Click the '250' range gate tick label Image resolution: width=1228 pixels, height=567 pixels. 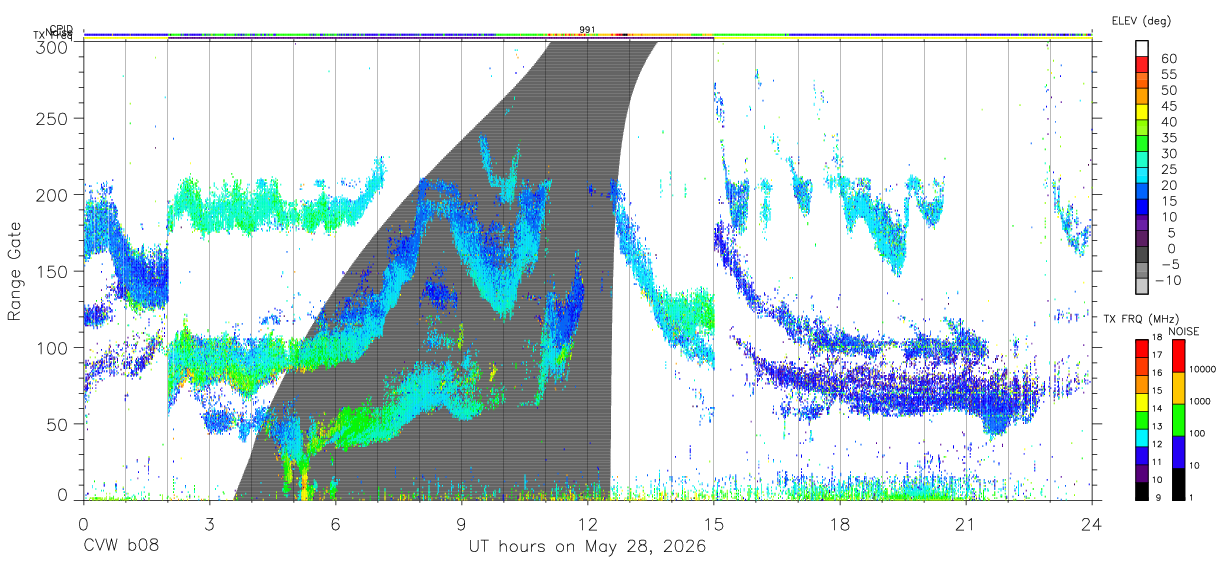[53, 118]
